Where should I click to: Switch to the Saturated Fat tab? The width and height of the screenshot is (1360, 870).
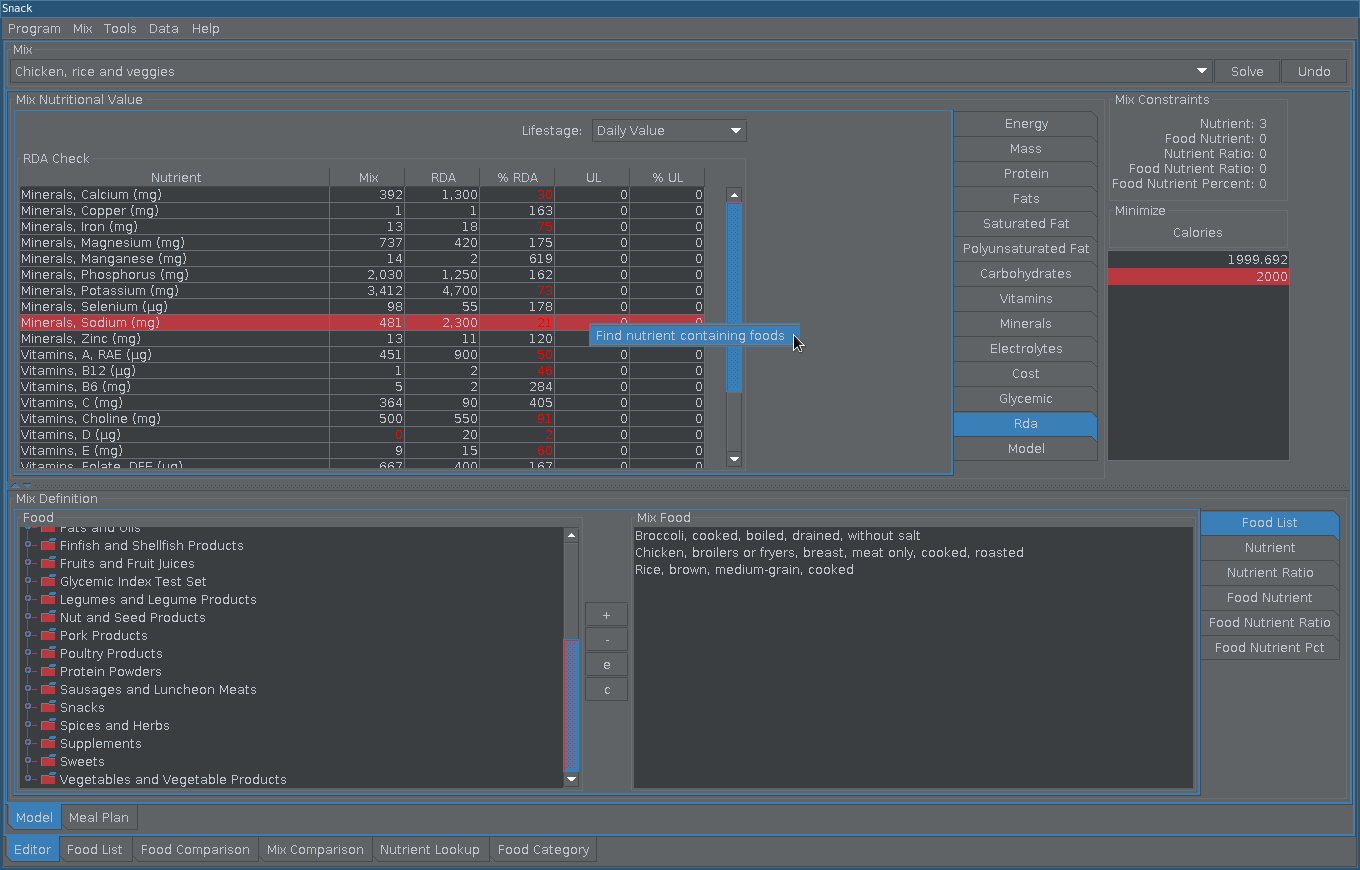pos(1026,224)
